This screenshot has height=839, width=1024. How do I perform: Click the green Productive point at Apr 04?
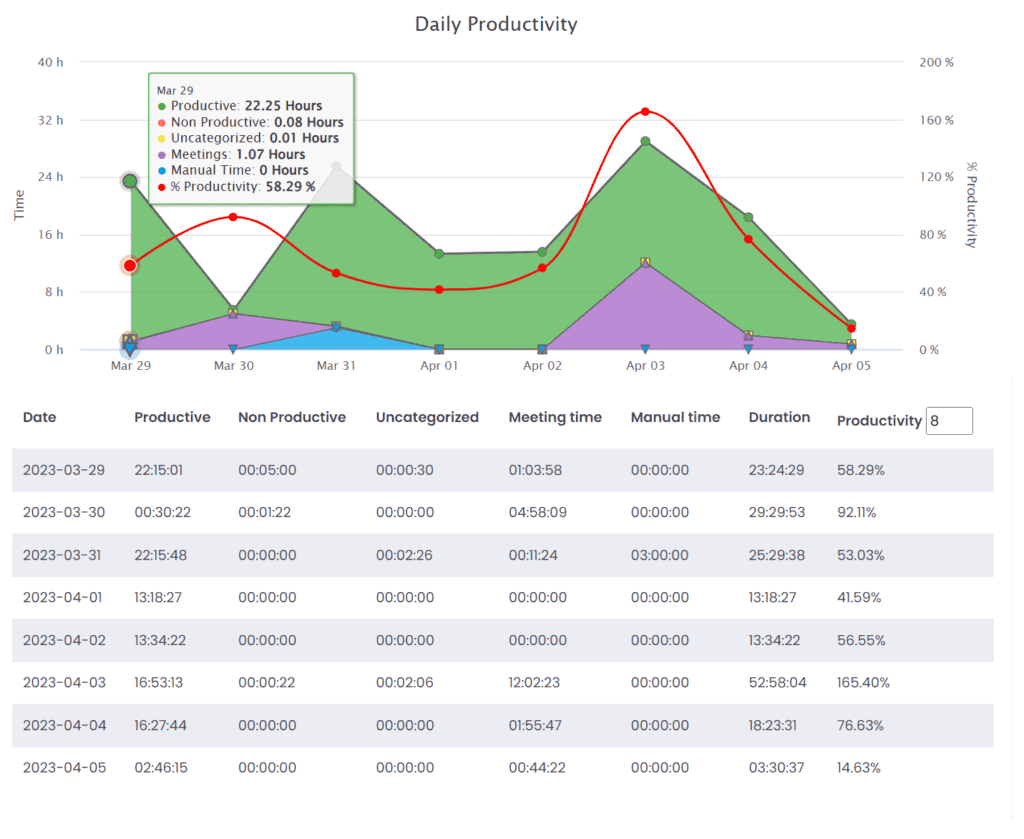tap(748, 217)
